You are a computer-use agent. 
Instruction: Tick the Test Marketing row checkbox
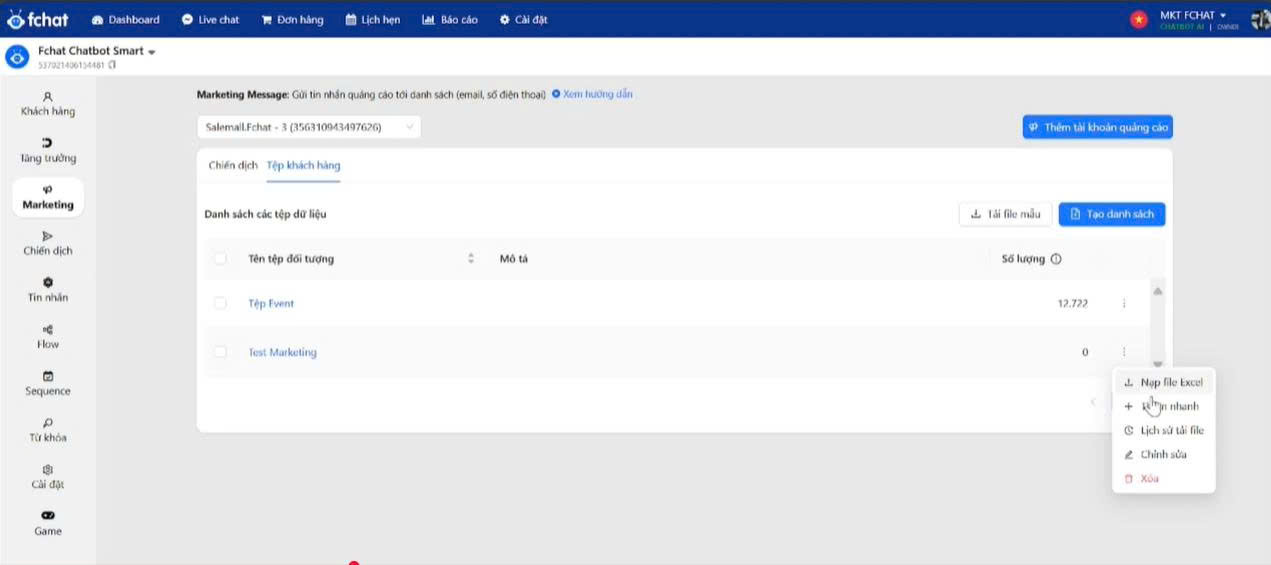click(x=220, y=352)
